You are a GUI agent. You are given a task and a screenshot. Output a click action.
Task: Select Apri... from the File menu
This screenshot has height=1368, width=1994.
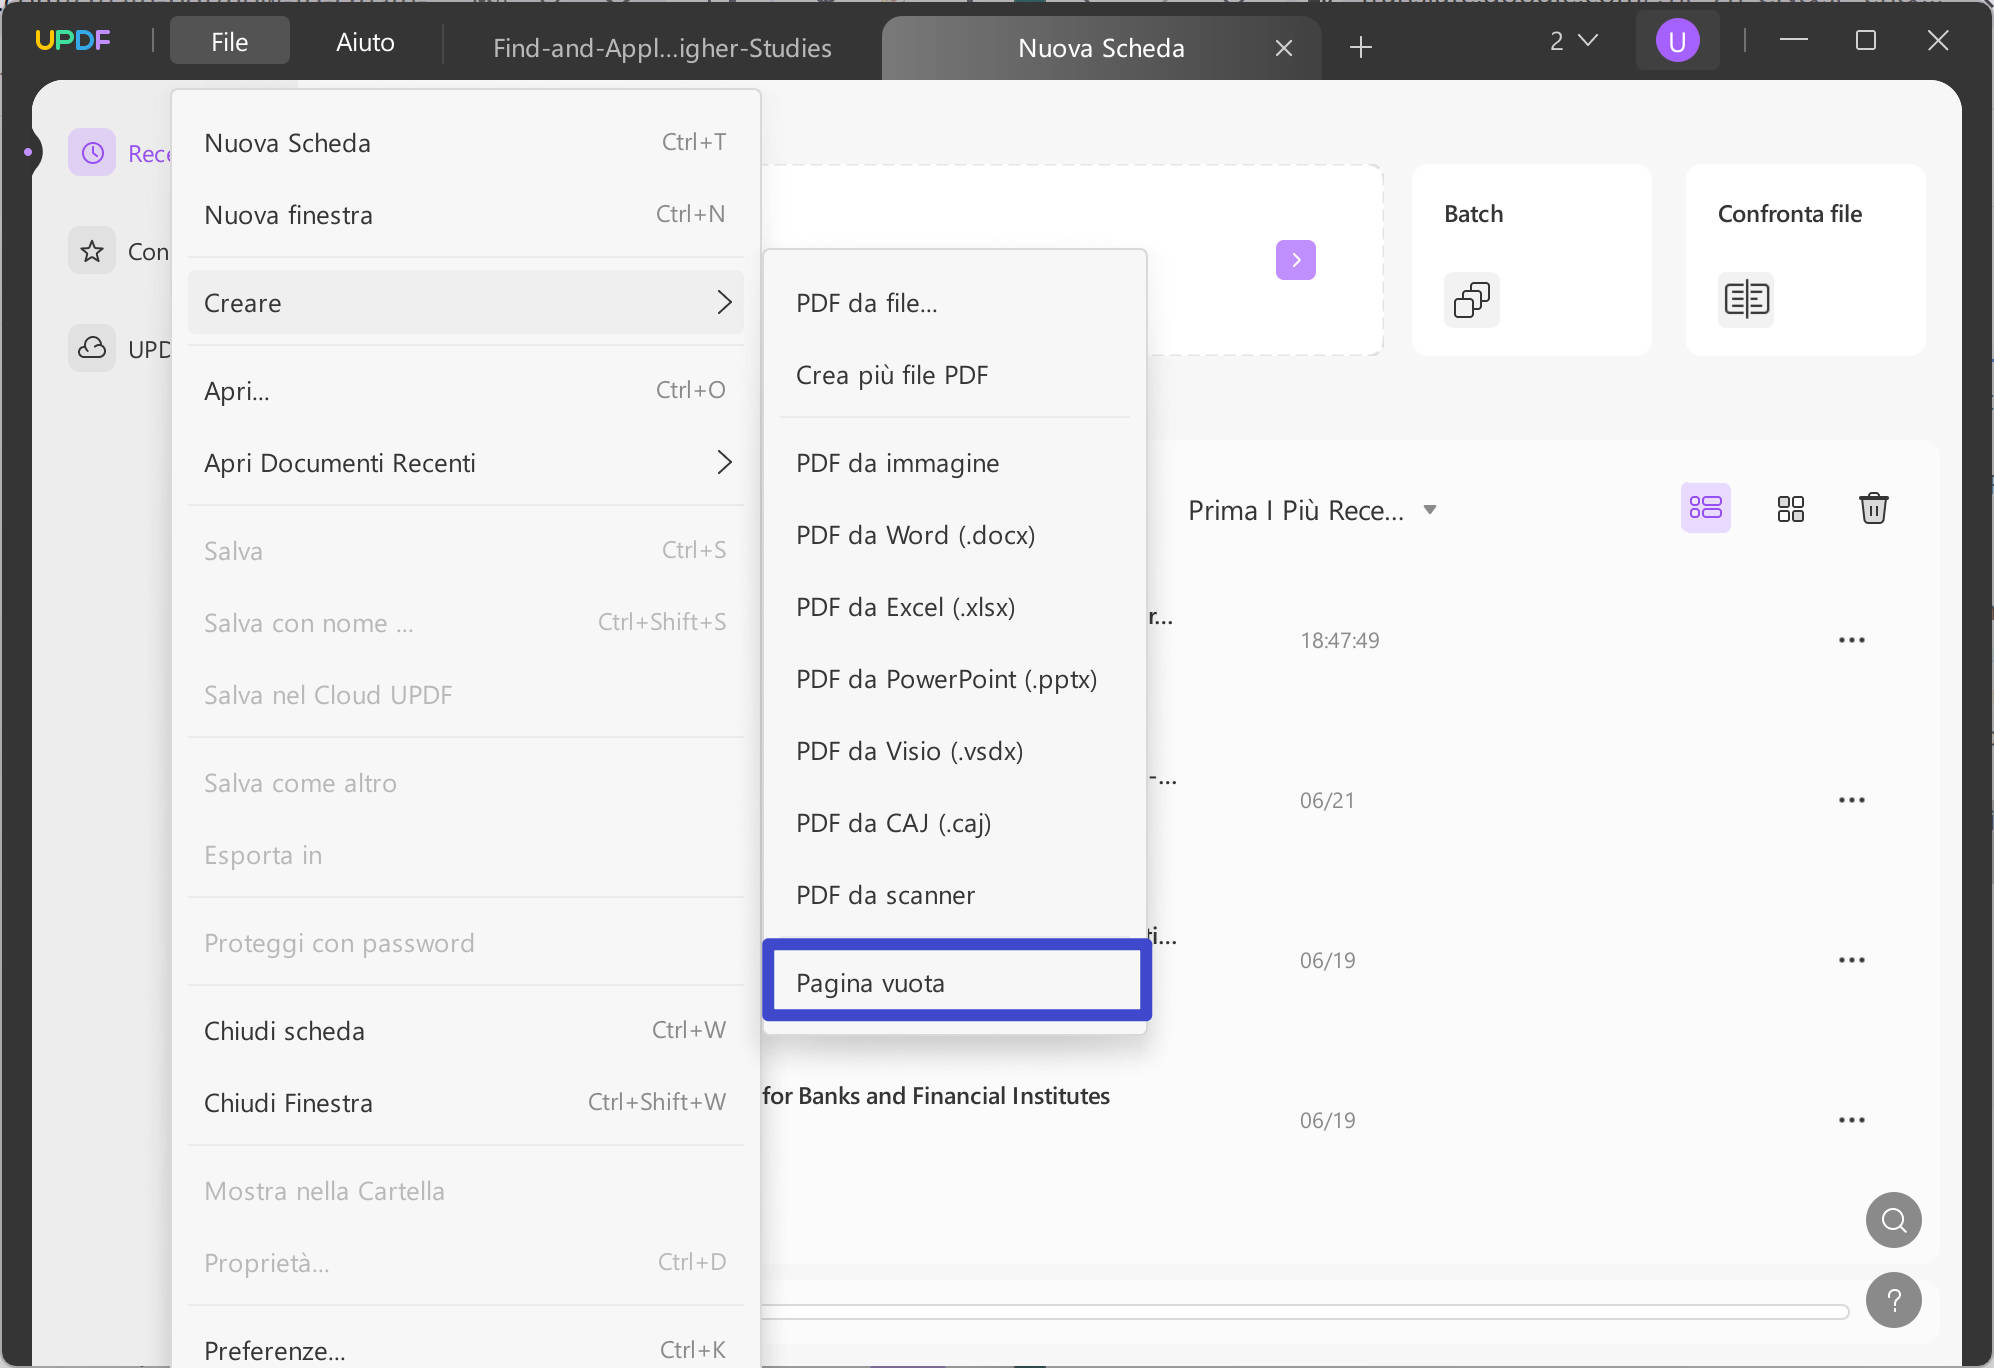(466, 391)
